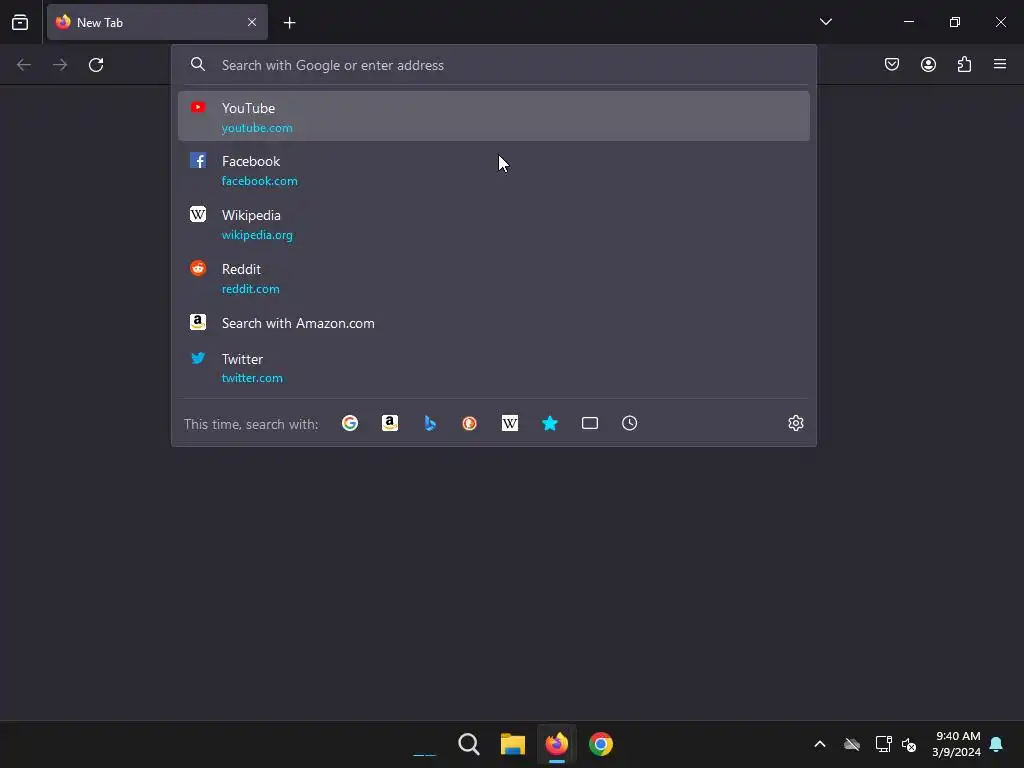Open the Firefox View icon
This screenshot has width=1024, height=768.
20,22
